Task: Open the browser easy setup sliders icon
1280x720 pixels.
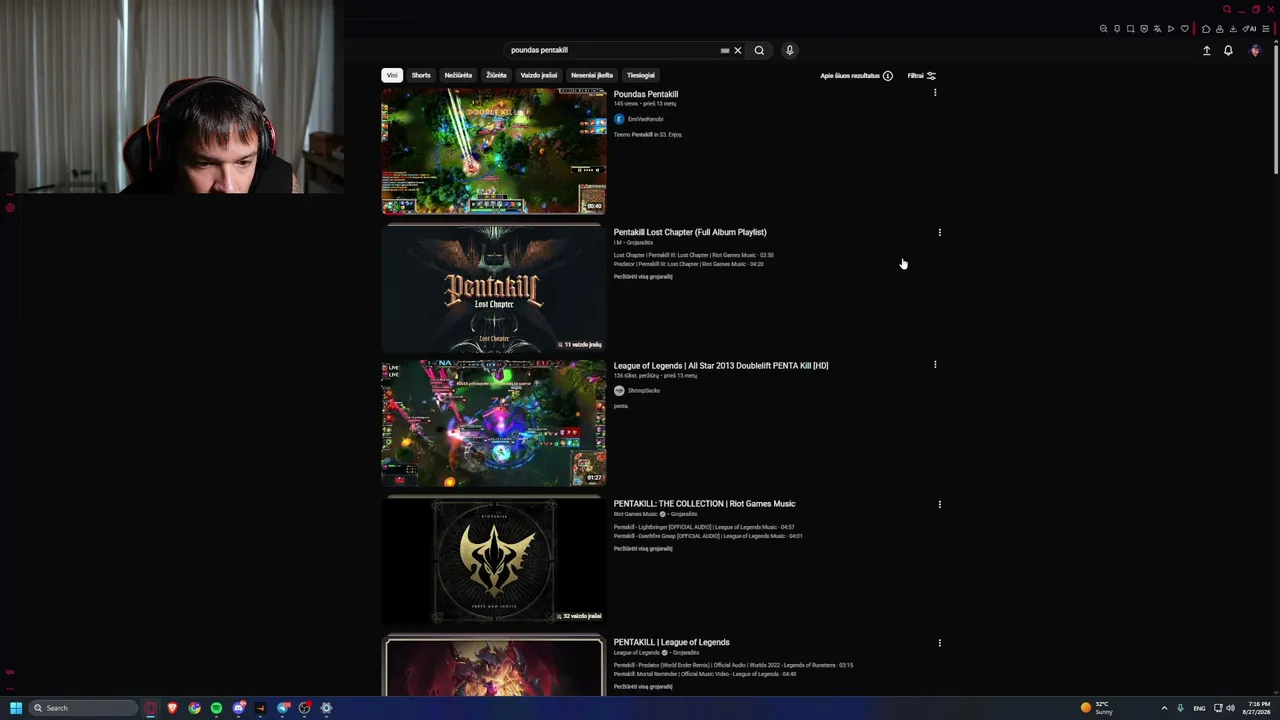Action: [x=1265, y=29]
